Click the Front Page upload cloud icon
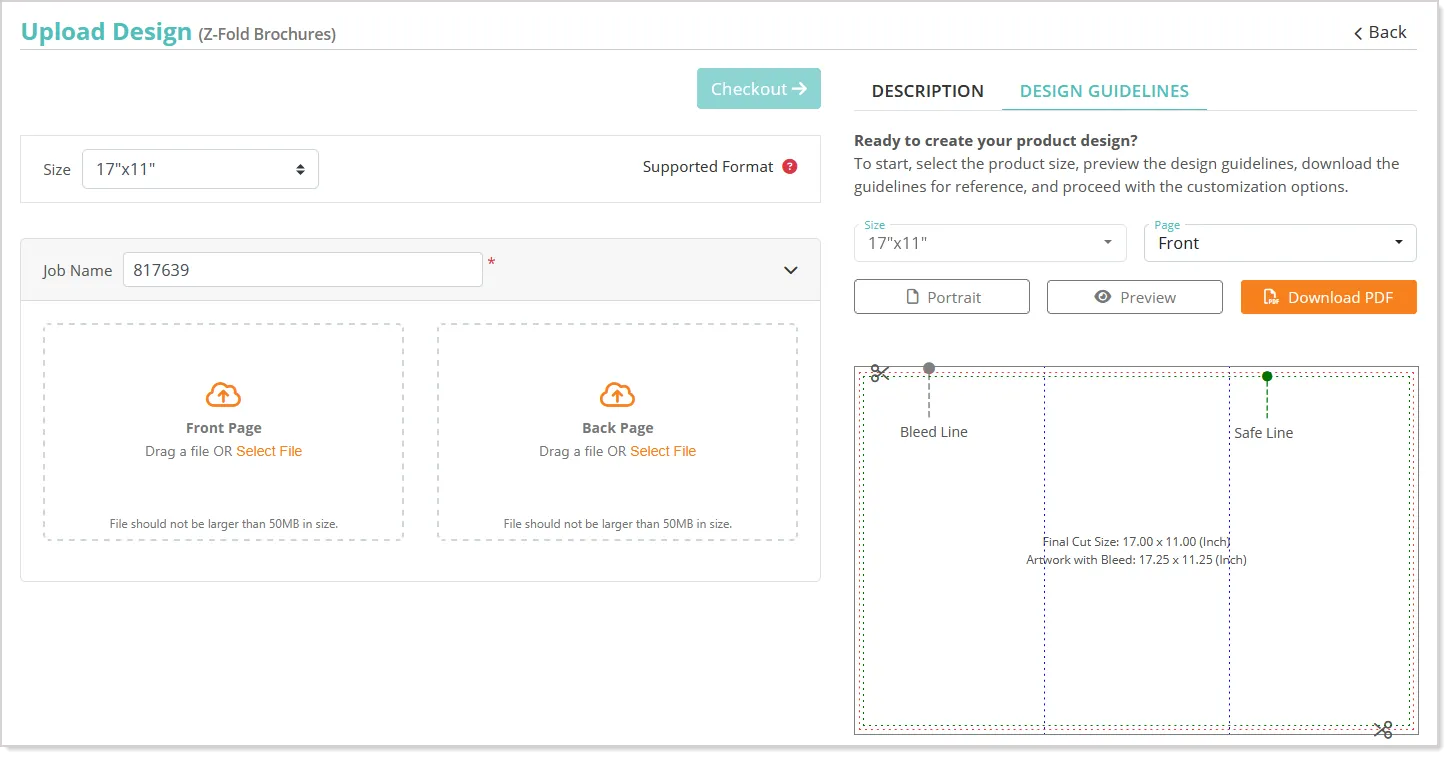This screenshot has width=1449, height=757. pyautogui.click(x=223, y=395)
